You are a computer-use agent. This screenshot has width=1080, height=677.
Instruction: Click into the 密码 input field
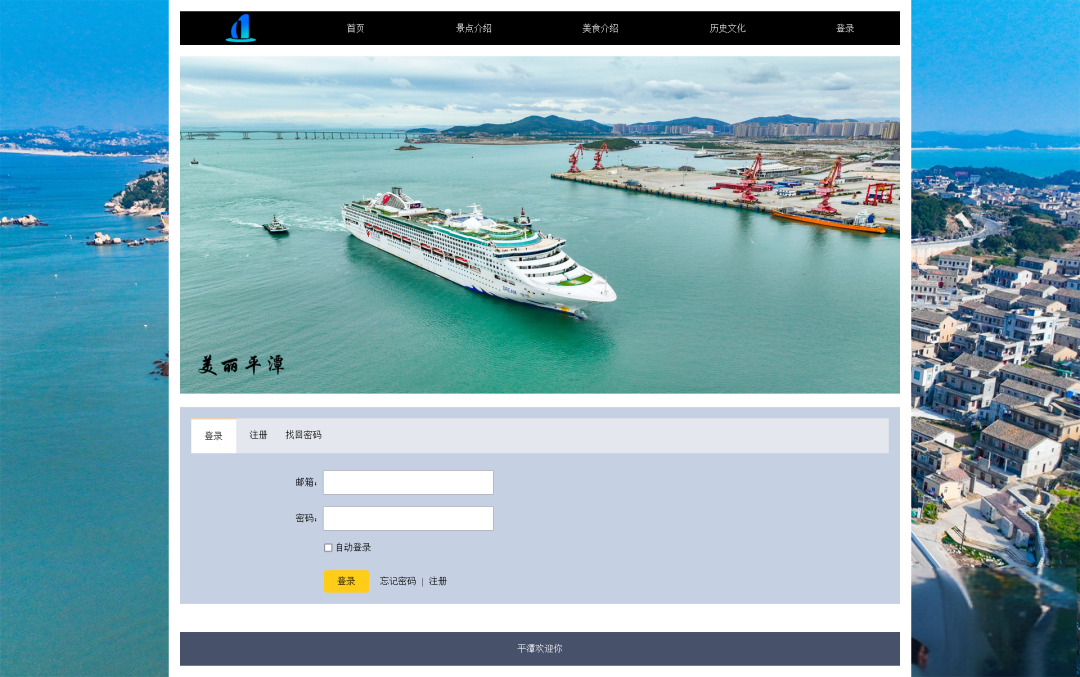coord(408,518)
